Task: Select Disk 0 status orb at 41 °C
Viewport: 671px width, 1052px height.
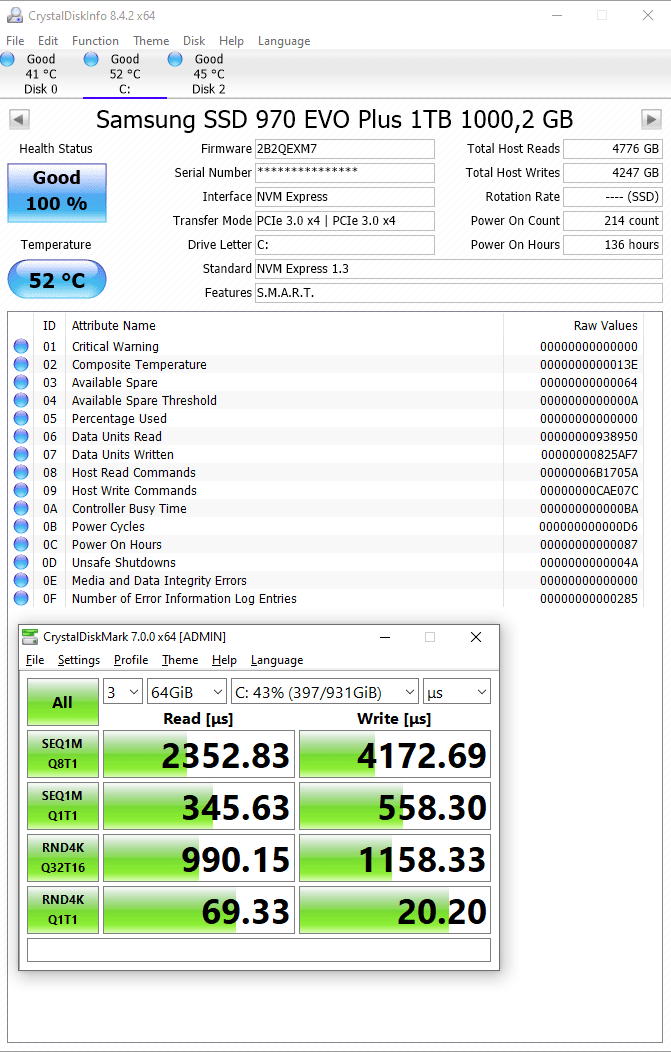Action: pyautogui.click(x=8, y=59)
